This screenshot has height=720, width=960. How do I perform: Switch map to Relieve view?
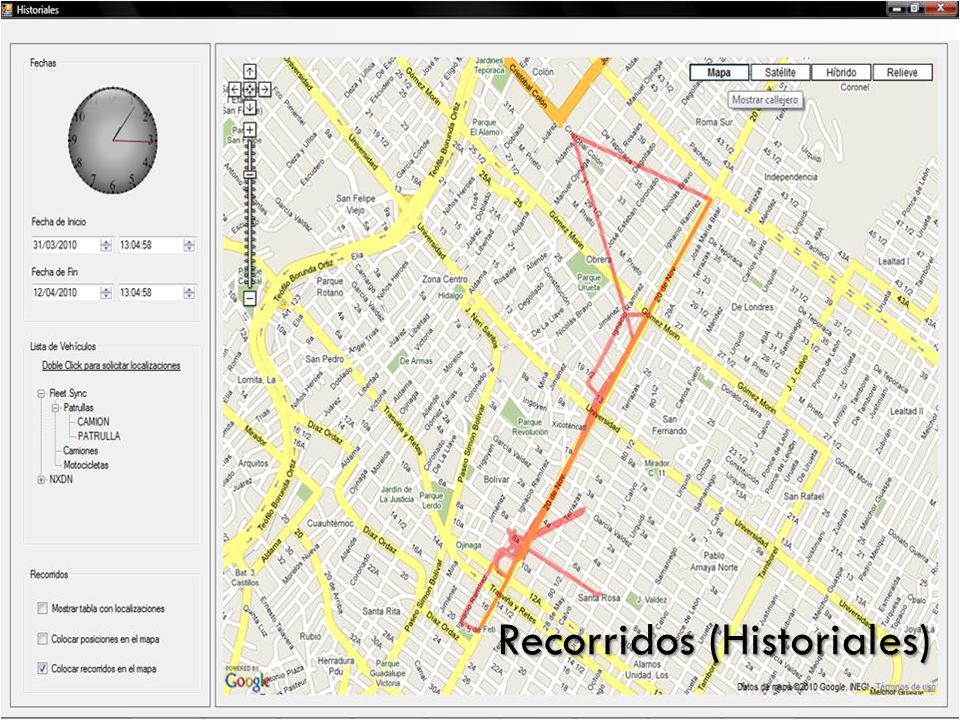tap(902, 72)
